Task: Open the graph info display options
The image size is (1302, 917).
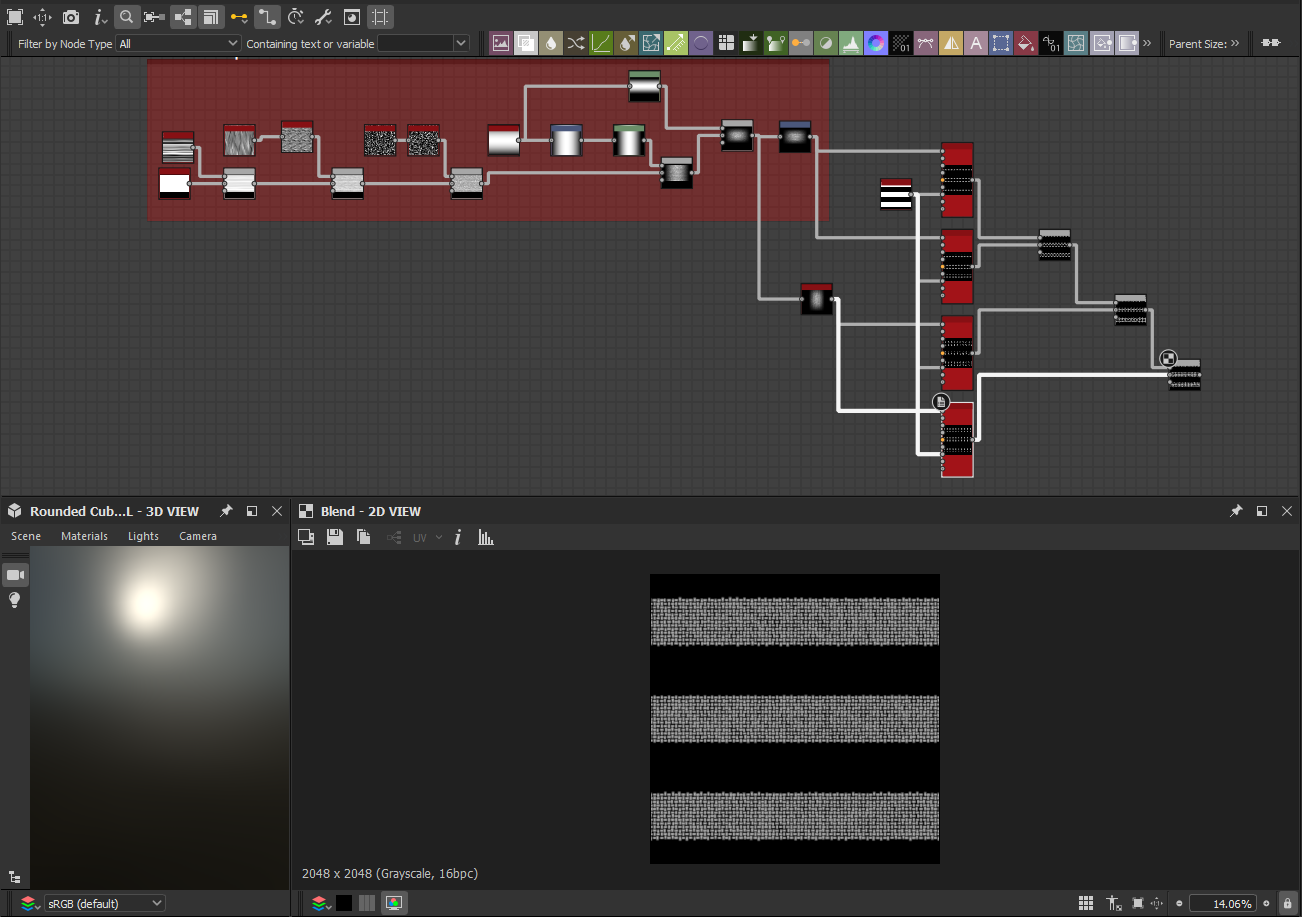Action: click(x=99, y=17)
